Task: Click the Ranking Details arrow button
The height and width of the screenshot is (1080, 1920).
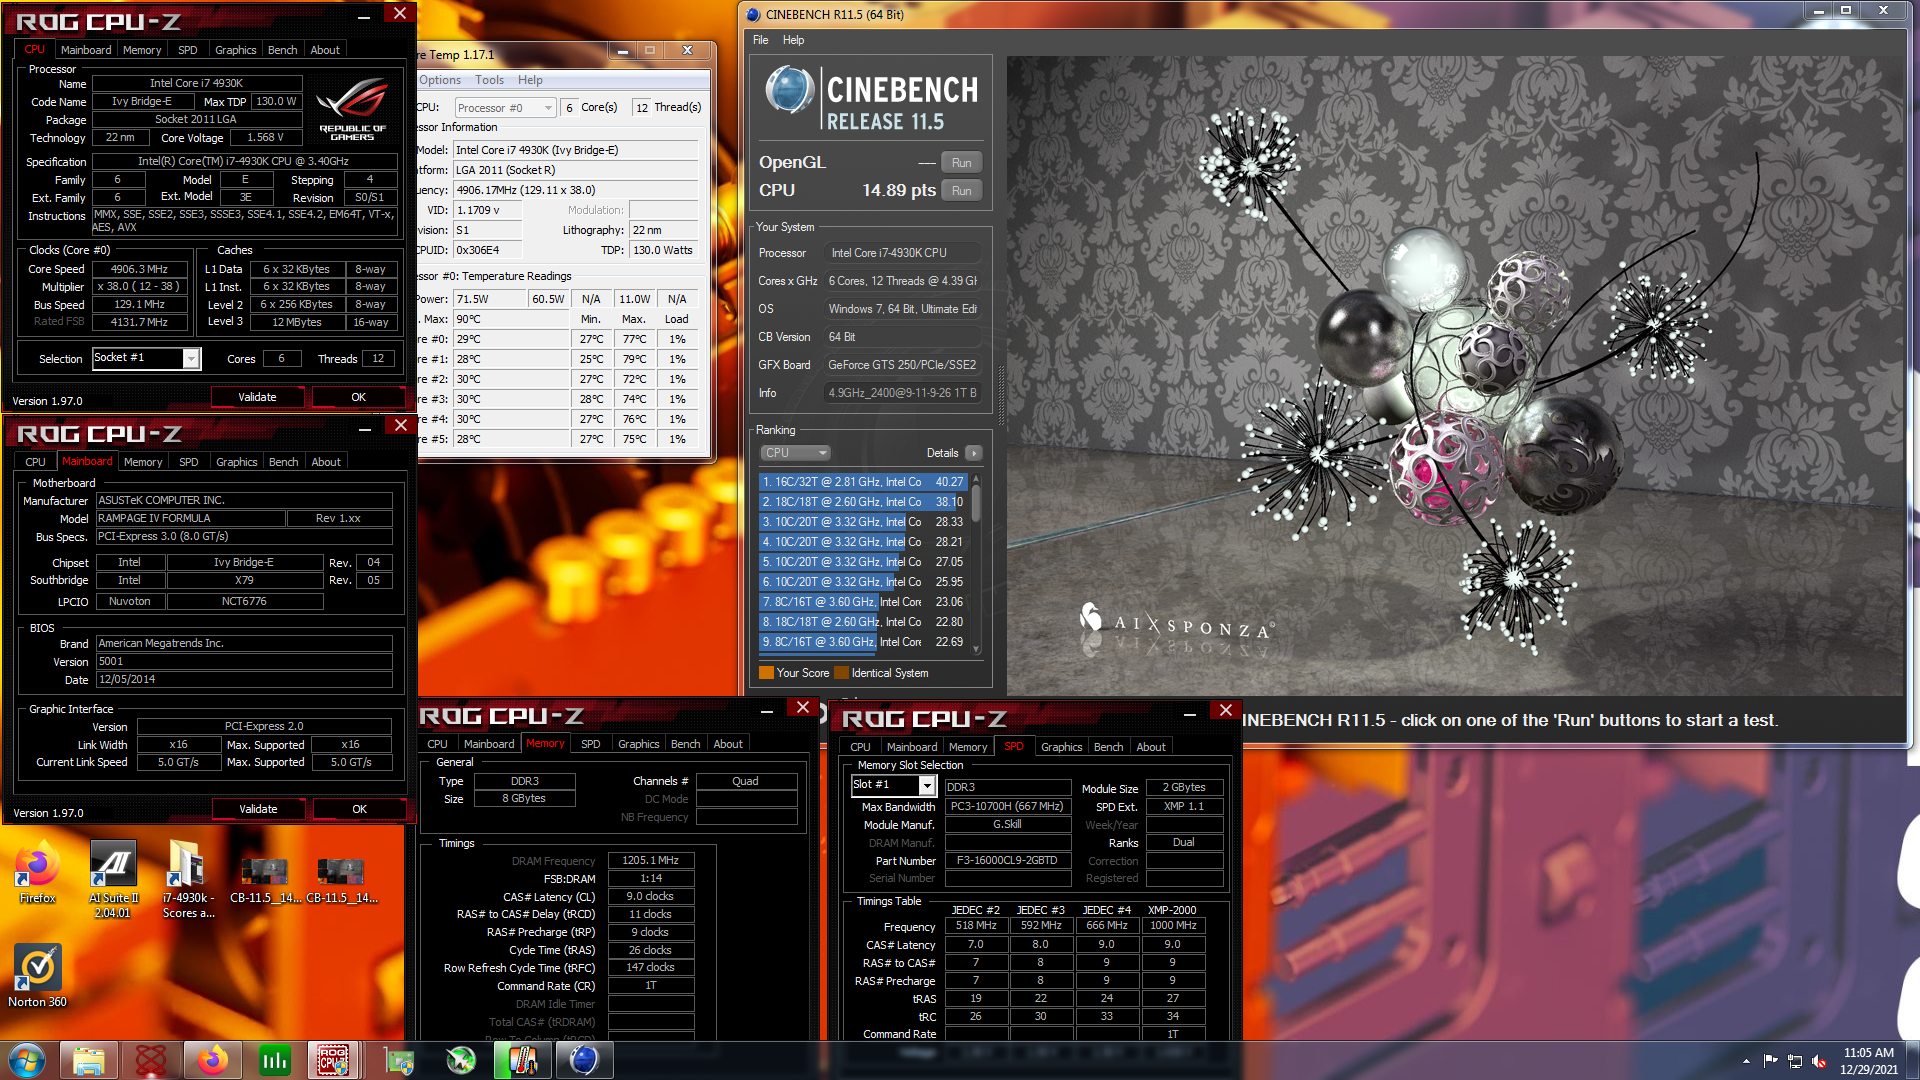Action: 974,453
